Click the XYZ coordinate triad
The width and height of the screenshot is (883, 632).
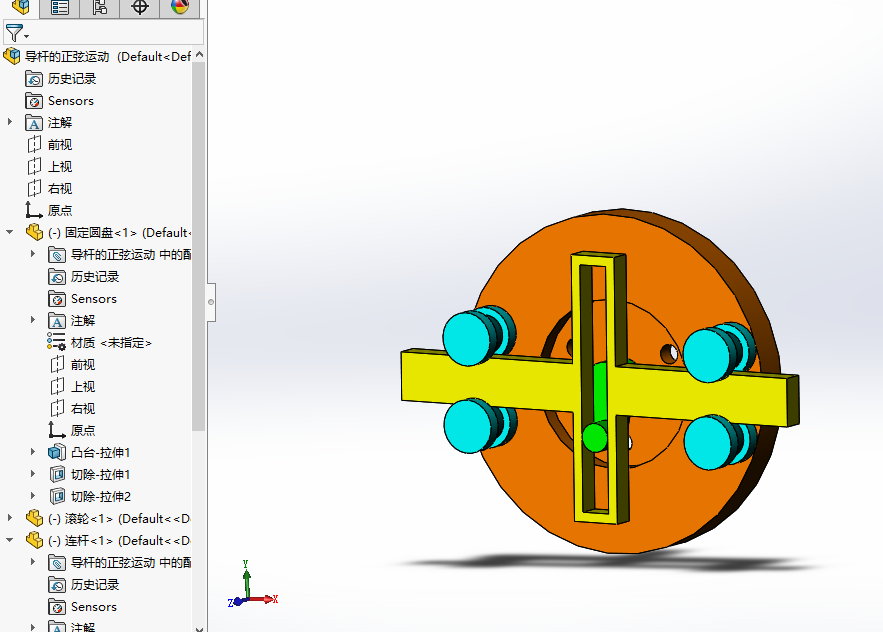pos(253,584)
